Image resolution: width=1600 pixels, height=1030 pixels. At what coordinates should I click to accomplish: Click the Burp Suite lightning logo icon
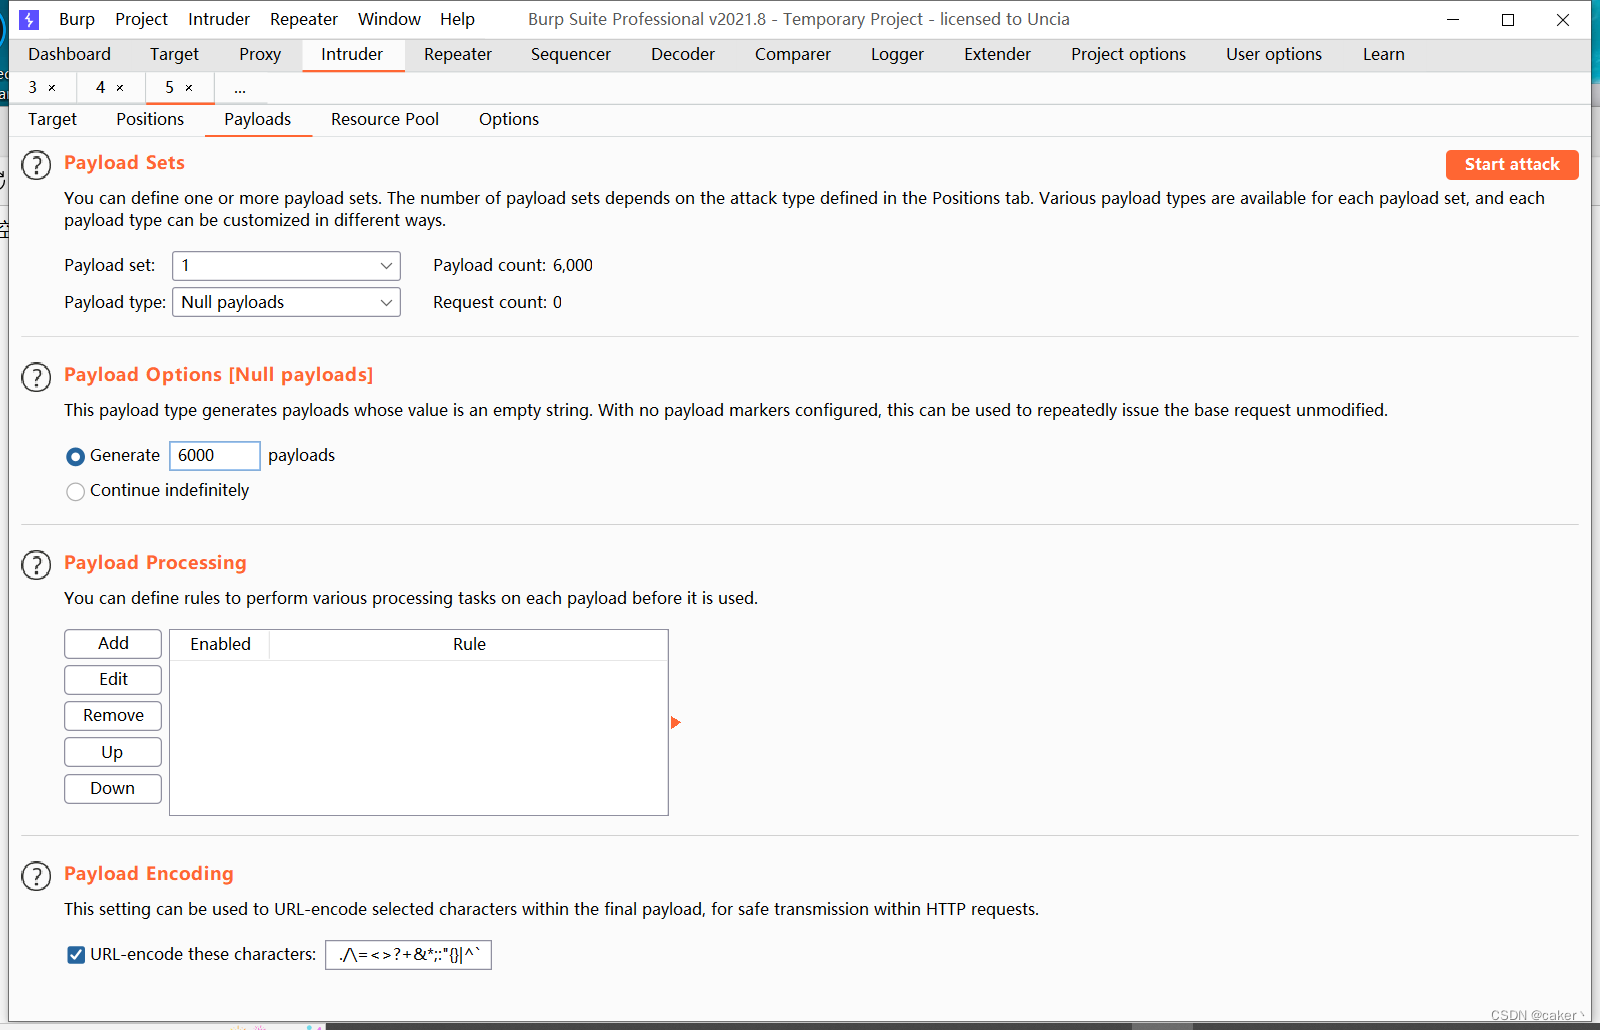coord(29,19)
